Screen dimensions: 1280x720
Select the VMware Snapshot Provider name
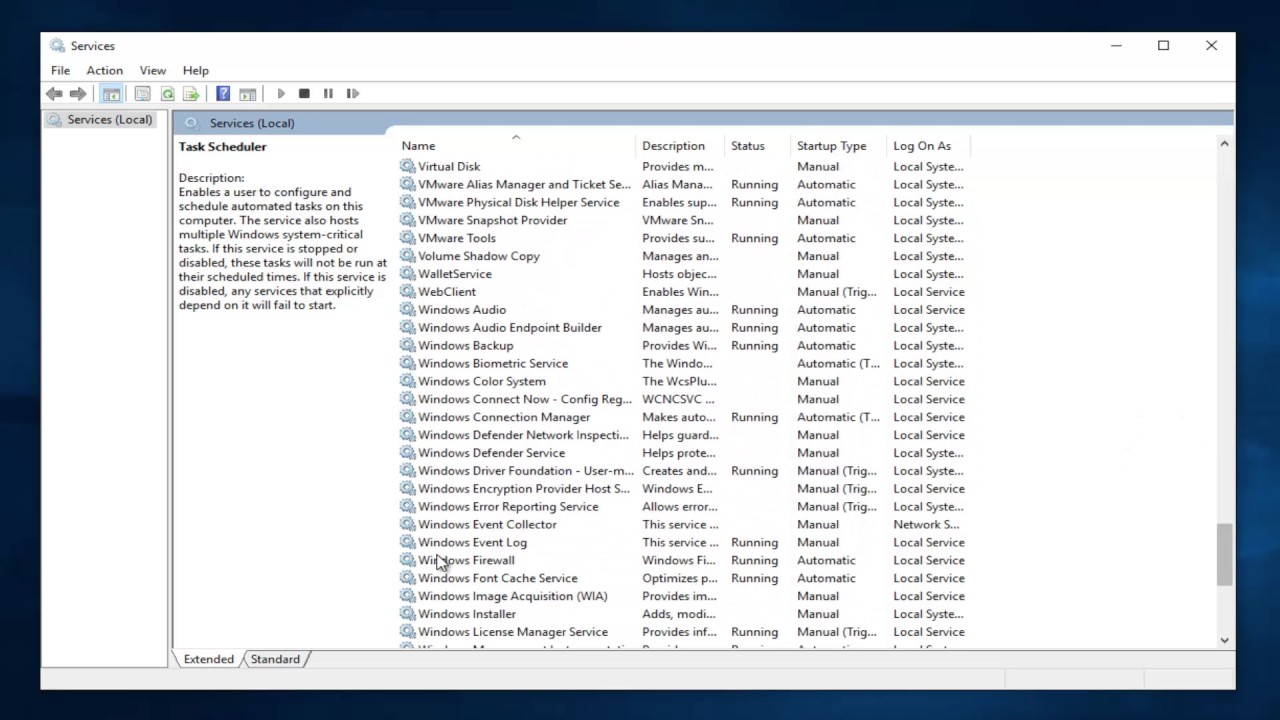click(492, 221)
